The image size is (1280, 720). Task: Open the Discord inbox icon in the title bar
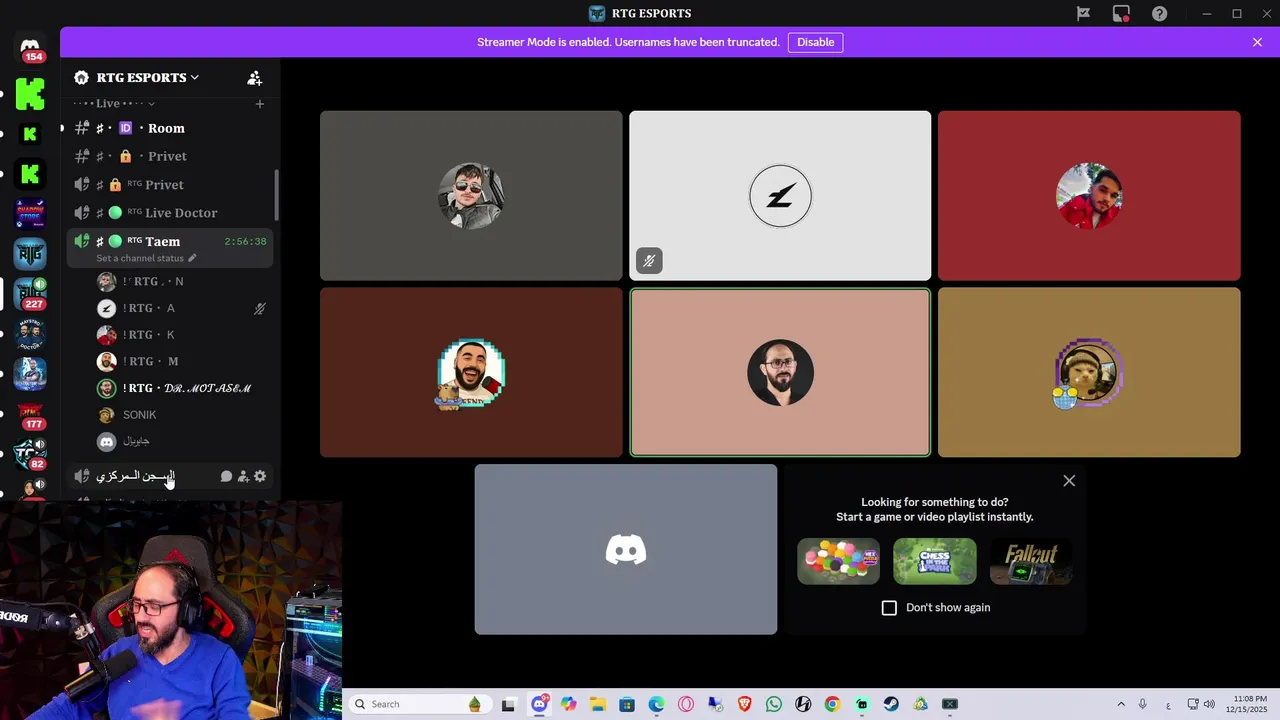coord(1121,13)
